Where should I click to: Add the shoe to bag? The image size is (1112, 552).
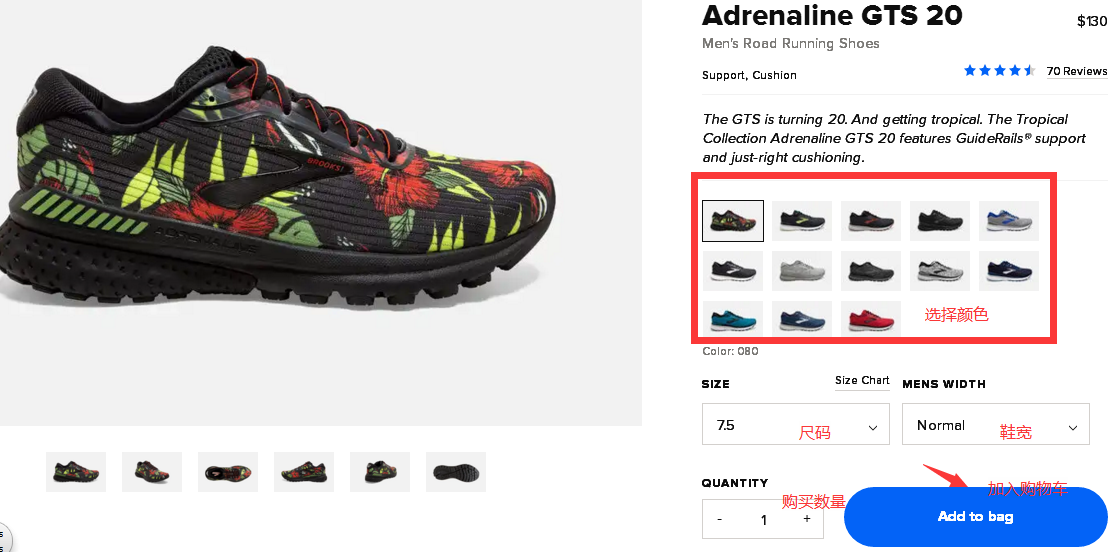coord(975,517)
